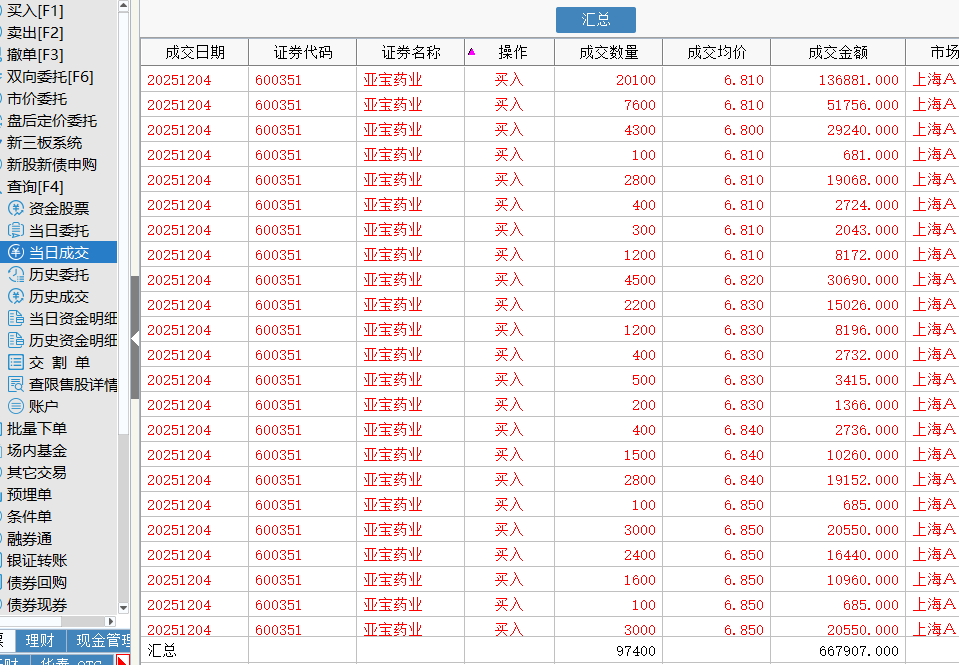Open 新股新债申购 entry

click(x=52, y=165)
